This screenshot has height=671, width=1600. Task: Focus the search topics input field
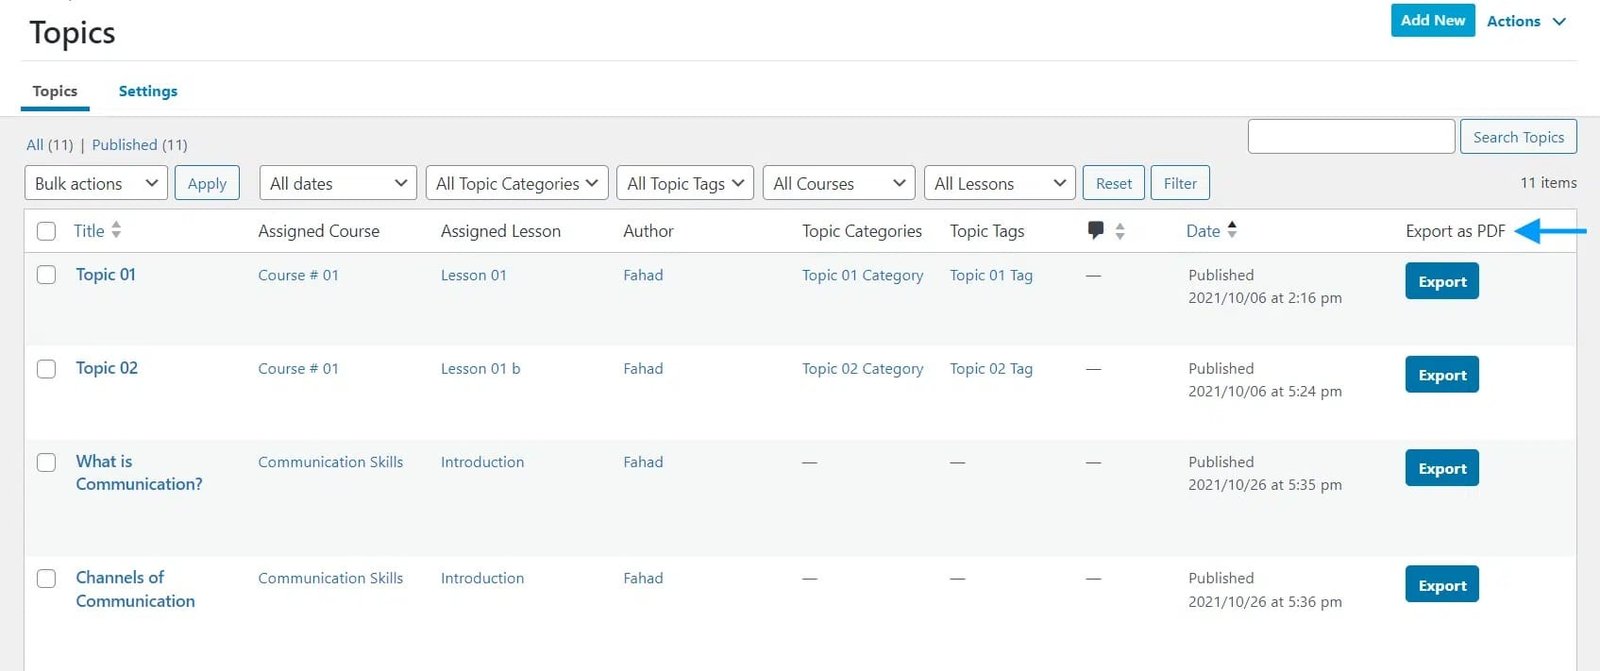[1351, 136]
